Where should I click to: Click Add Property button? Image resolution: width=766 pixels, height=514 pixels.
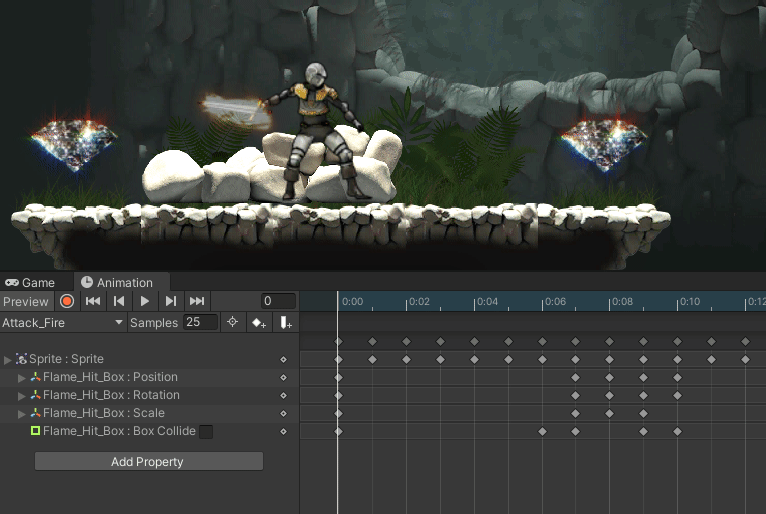tap(149, 461)
